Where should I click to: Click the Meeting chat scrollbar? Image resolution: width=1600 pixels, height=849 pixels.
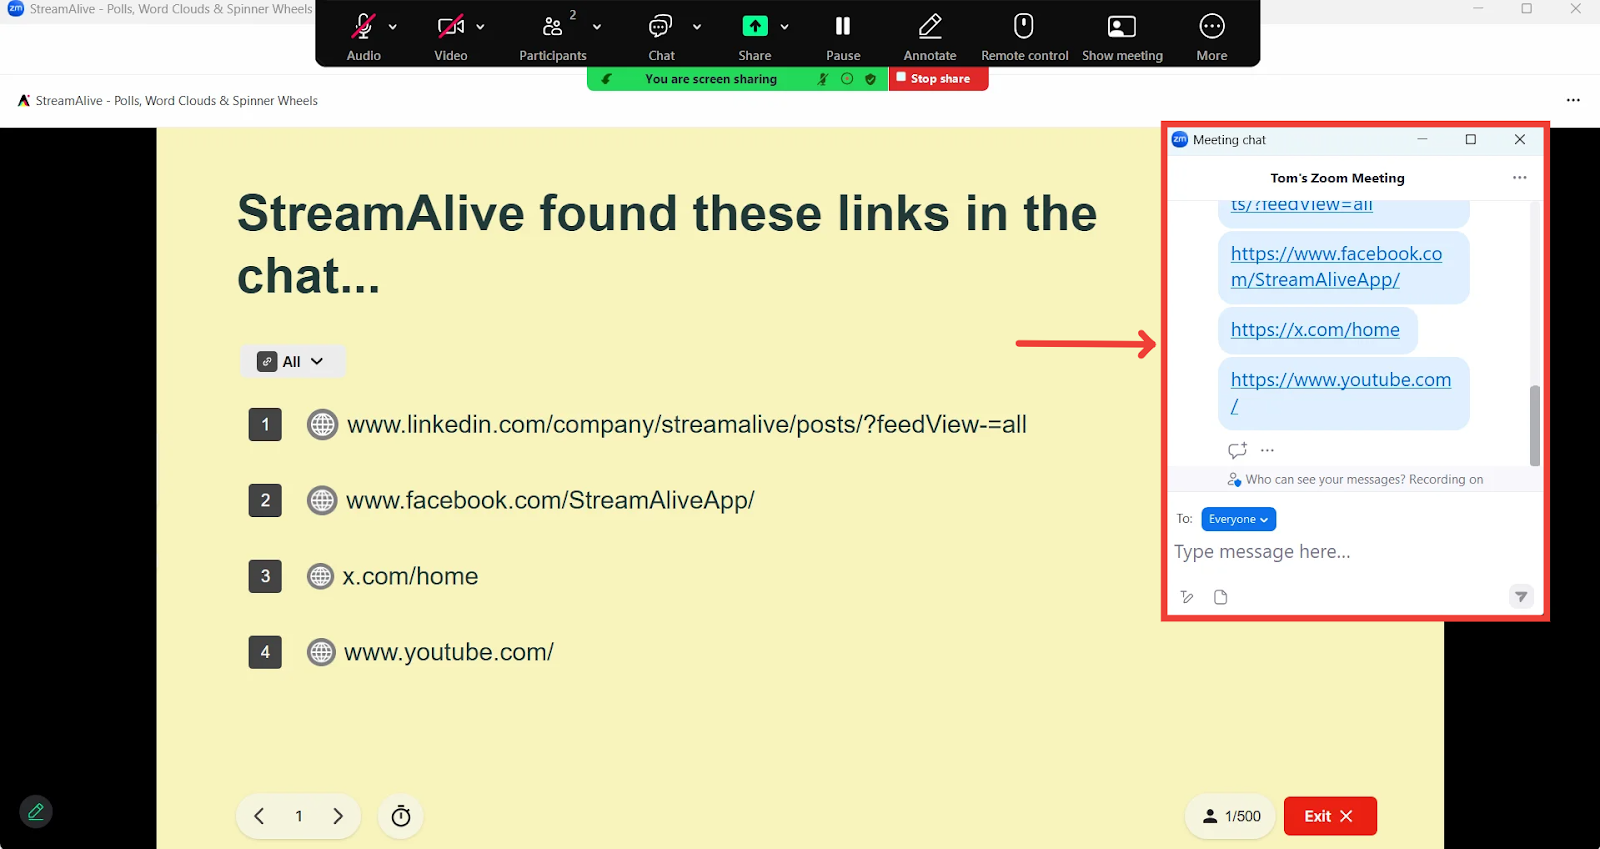coord(1535,426)
